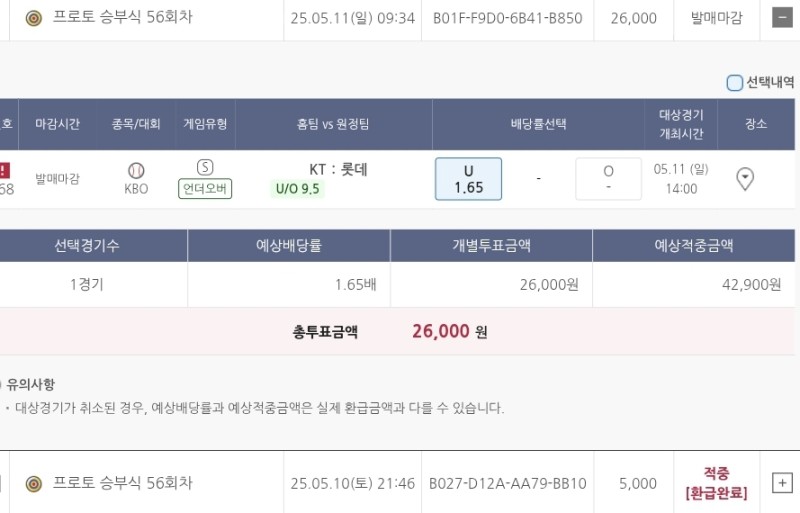Click the Proto icon on the 21:46 ticket
800x513 pixels.
tap(34, 484)
